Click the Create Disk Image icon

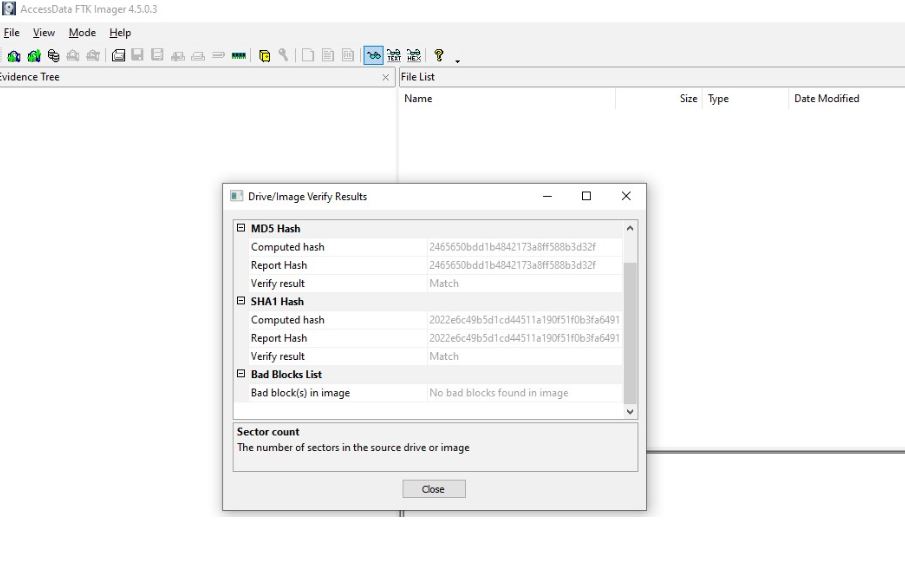118,55
